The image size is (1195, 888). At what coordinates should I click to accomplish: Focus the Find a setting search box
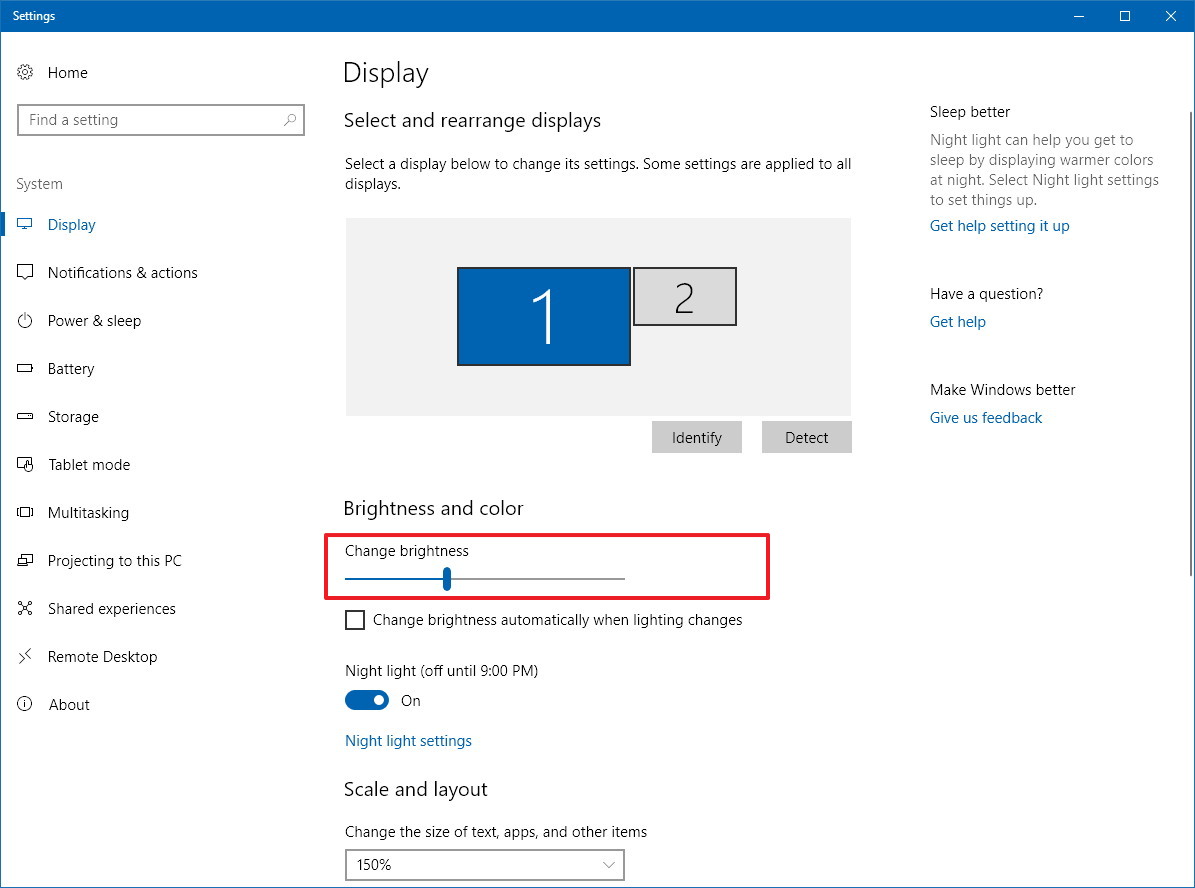[x=161, y=120]
